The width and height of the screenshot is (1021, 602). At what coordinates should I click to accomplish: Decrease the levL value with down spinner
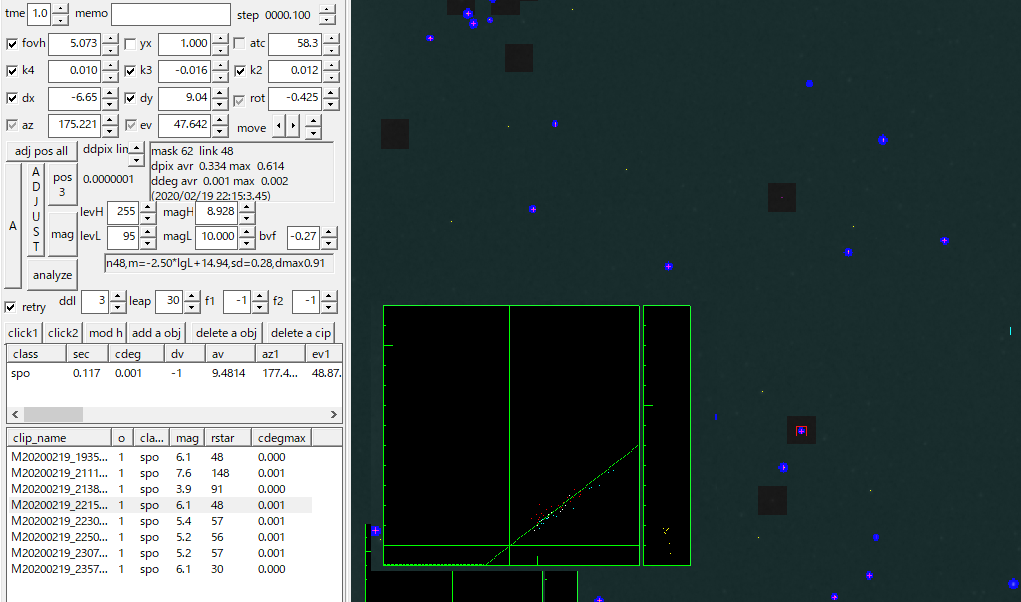coord(148,243)
